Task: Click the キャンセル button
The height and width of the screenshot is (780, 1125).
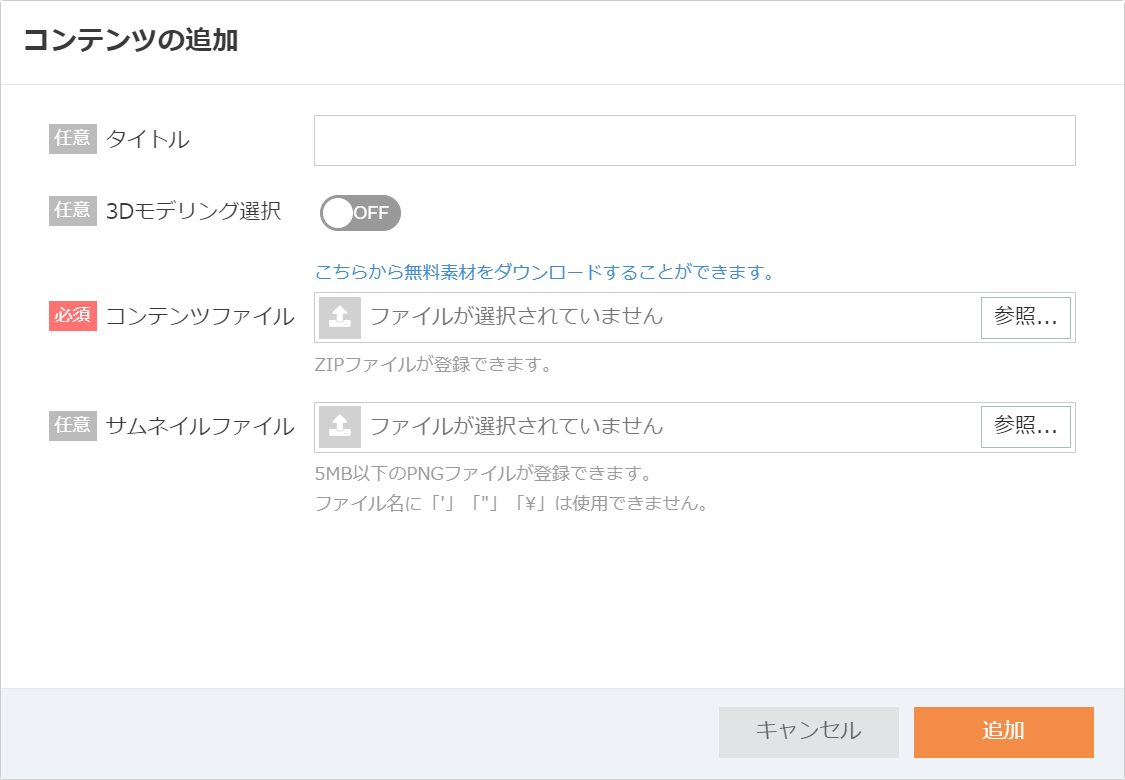Action: point(808,731)
